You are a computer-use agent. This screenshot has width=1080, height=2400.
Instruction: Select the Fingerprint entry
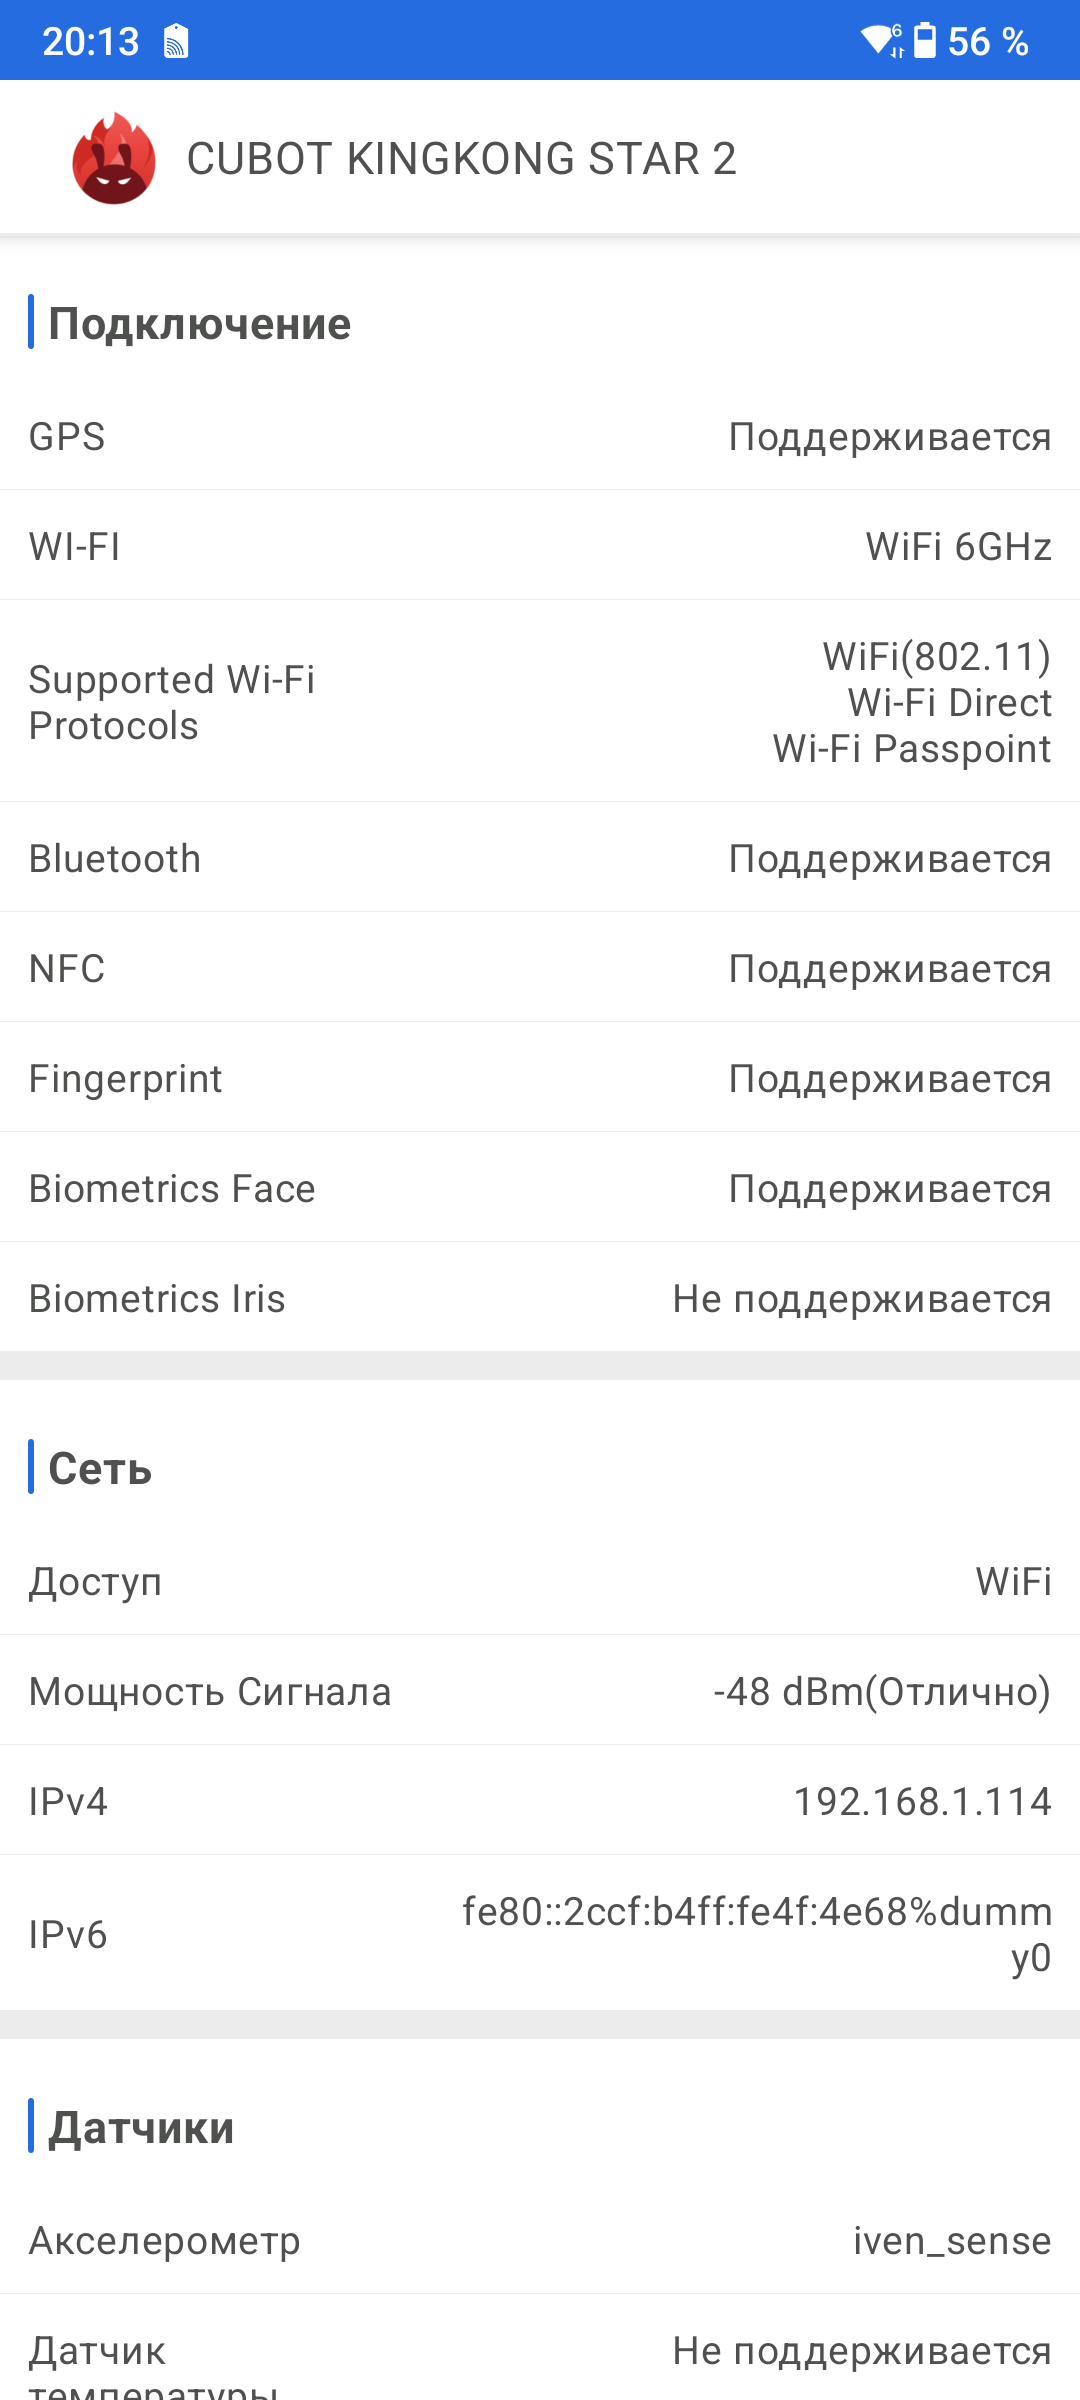(540, 1079)
